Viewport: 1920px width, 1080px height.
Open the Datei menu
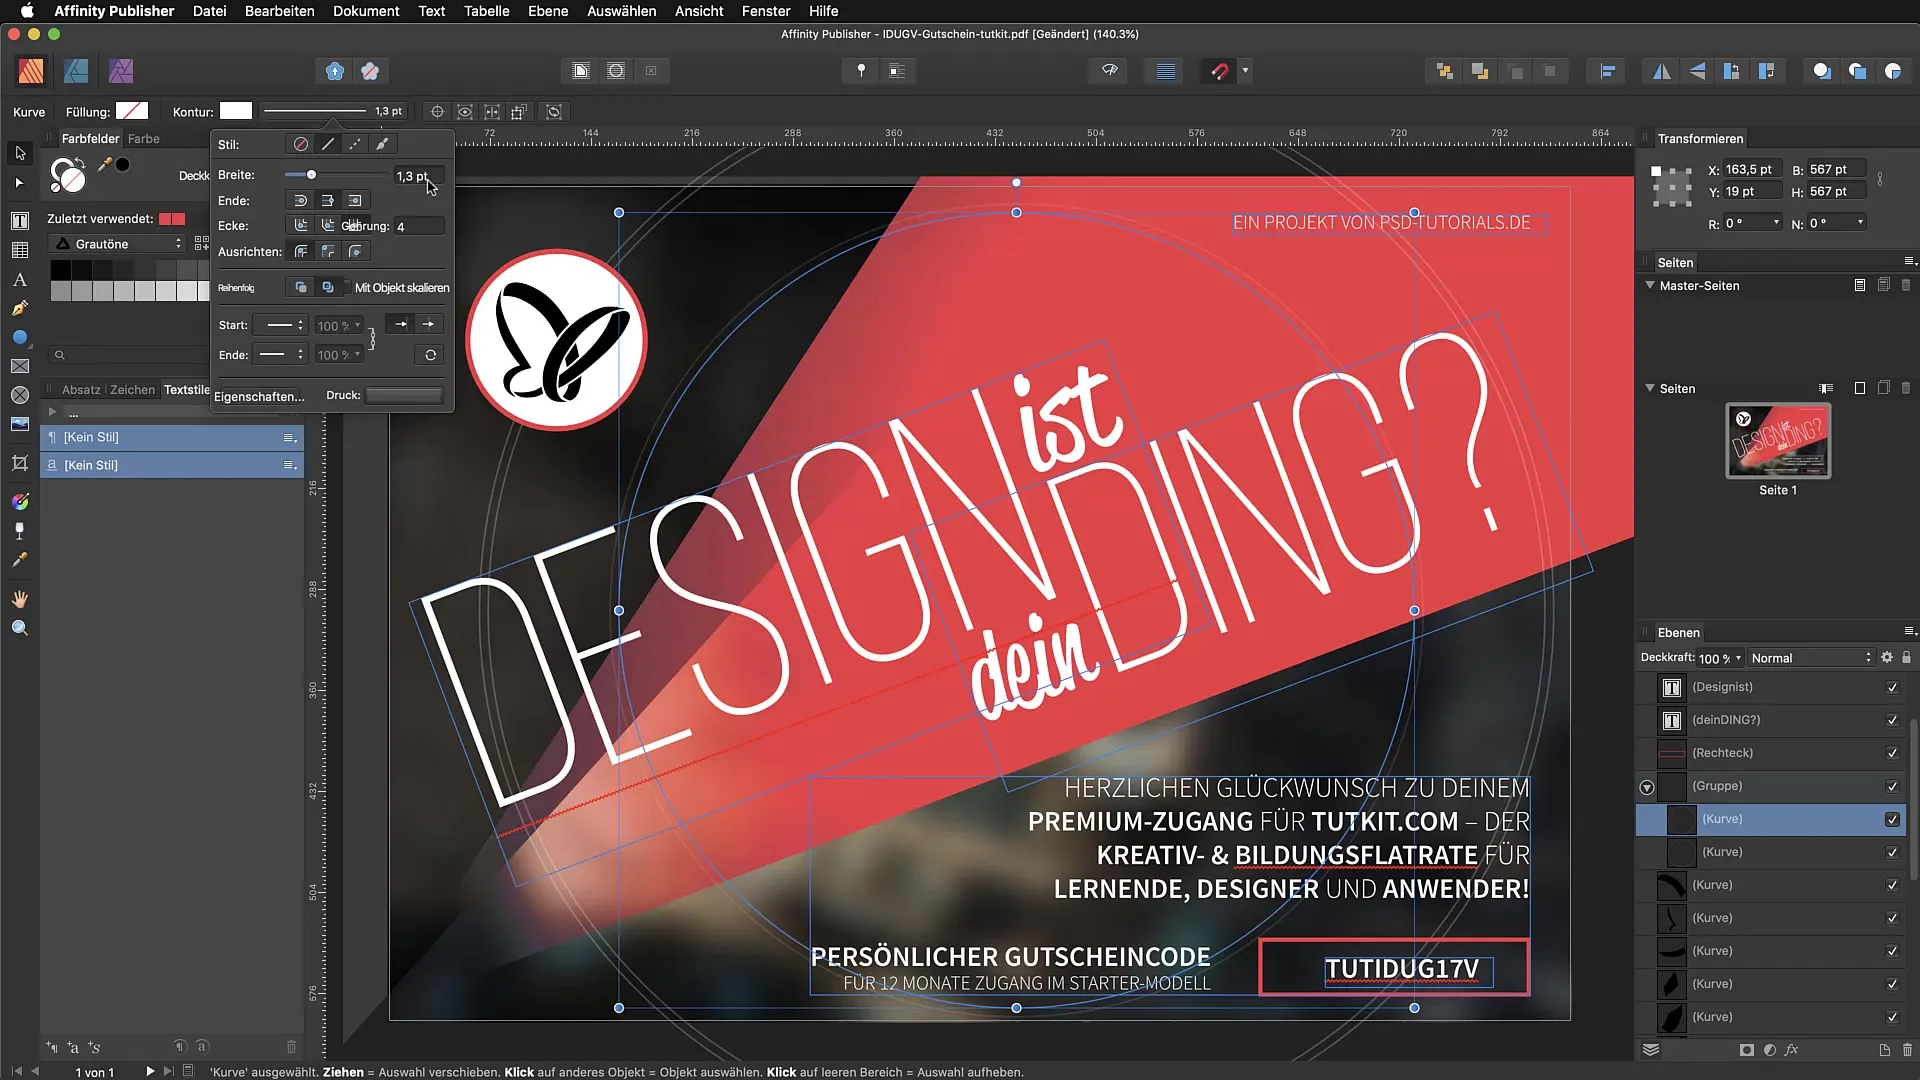209,11
